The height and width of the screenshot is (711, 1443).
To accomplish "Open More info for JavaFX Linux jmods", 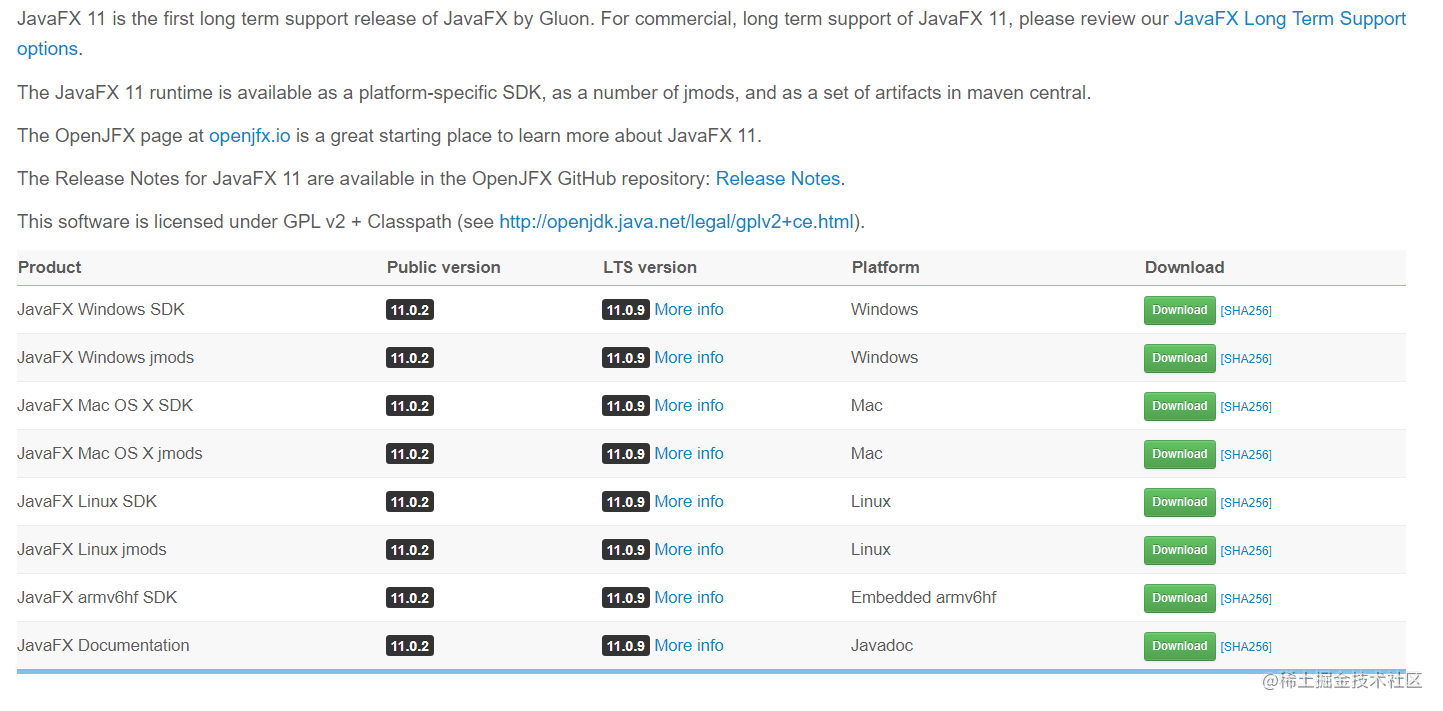I will 689,549.
